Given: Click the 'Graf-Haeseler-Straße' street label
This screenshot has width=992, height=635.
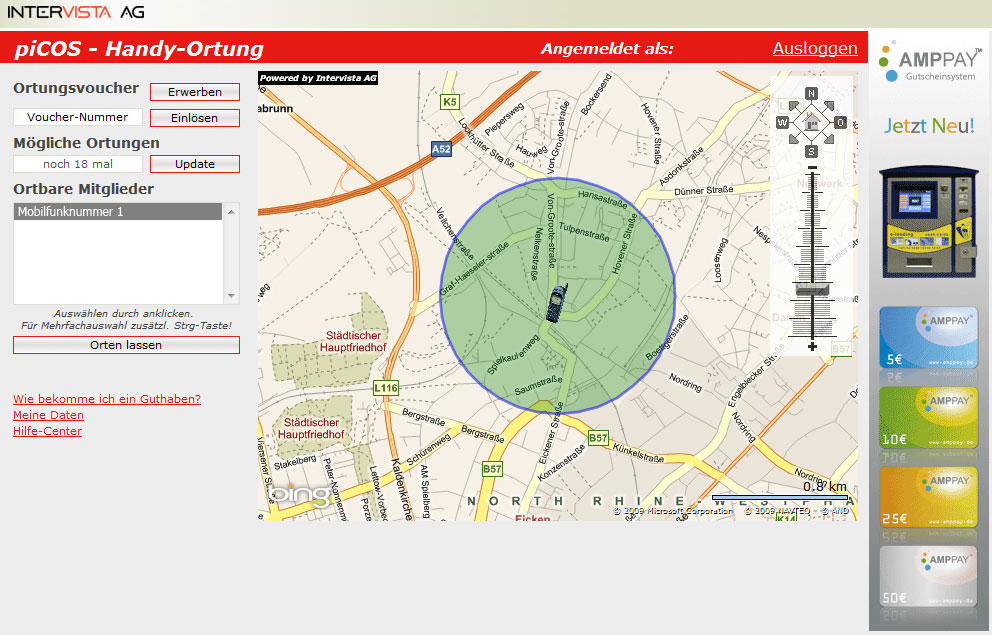Looking at the screenshot, I should click(x=474, y=268).
